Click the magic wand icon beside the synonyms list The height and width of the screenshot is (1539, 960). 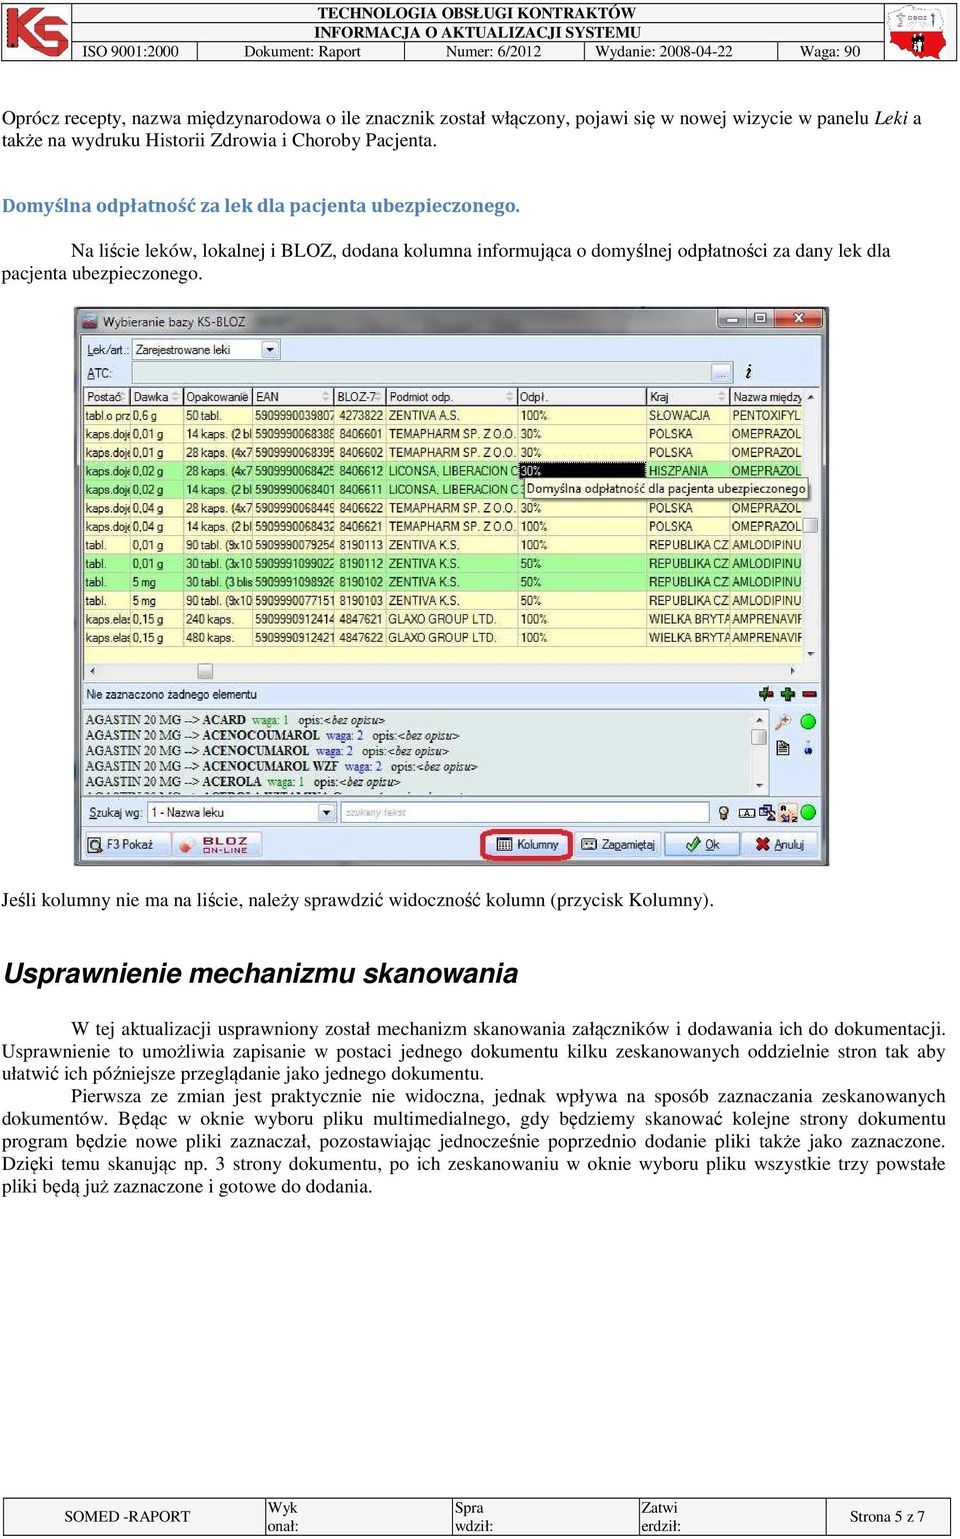(783, 721)
